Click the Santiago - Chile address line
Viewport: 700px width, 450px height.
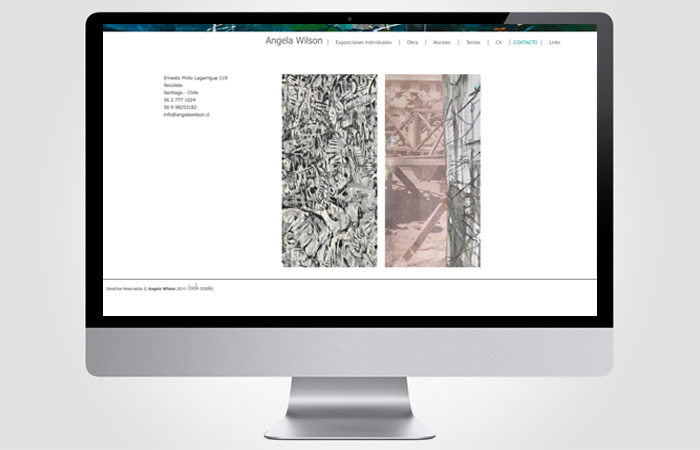click(x=180, y=92)
